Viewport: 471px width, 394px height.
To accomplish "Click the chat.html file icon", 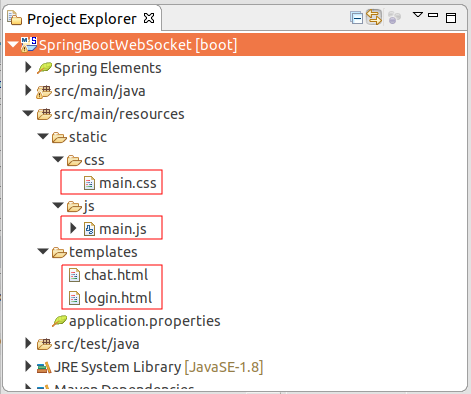I will (74, 275).
